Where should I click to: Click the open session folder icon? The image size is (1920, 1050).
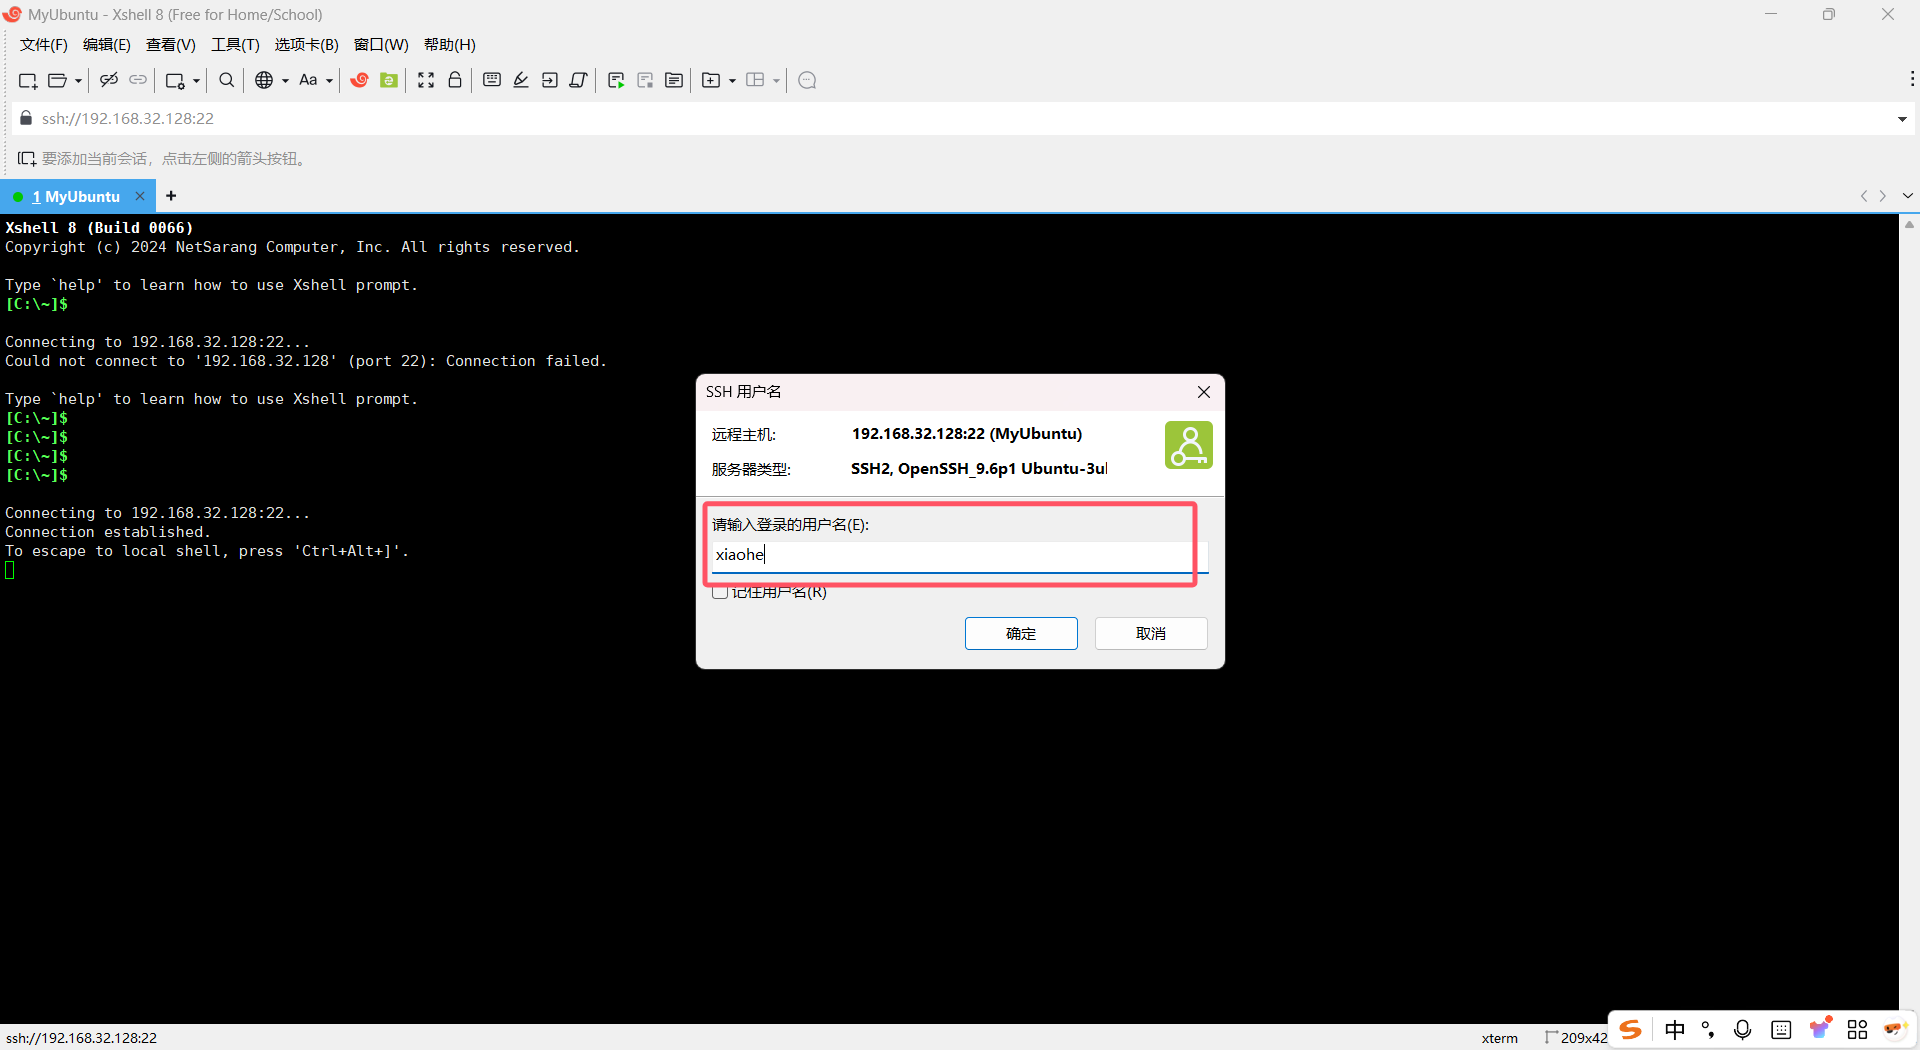pyautogui.click(x=58, y=80)
